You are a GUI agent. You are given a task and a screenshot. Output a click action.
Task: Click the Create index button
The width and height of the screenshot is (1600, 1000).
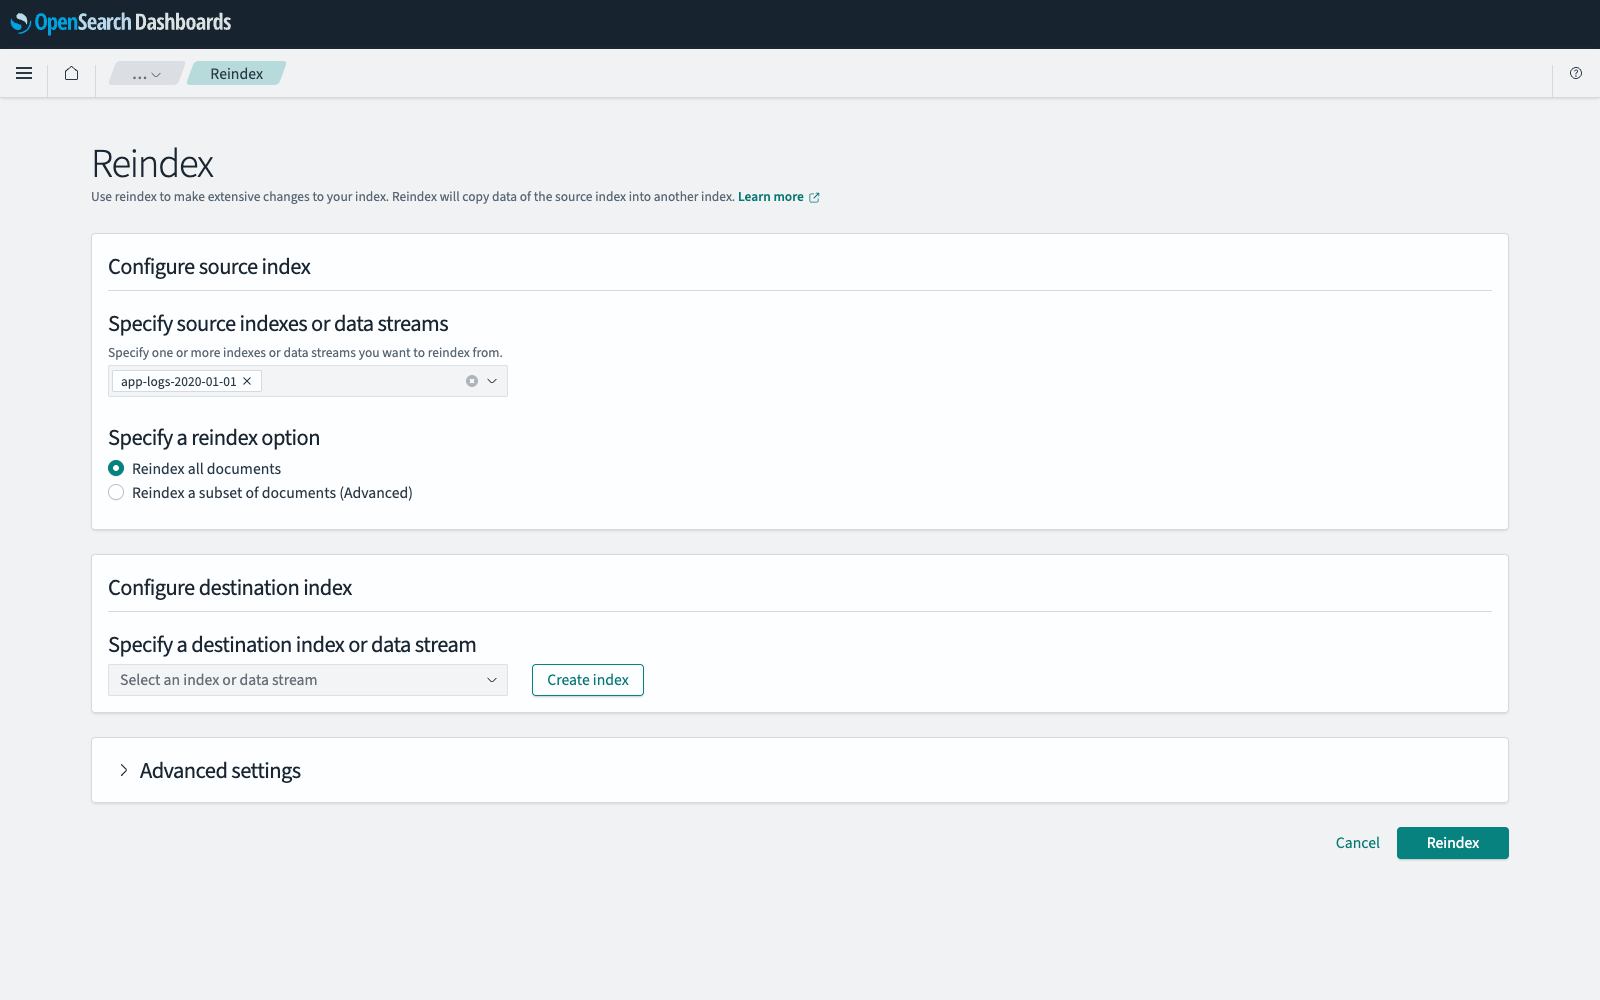tap(588, 680)
